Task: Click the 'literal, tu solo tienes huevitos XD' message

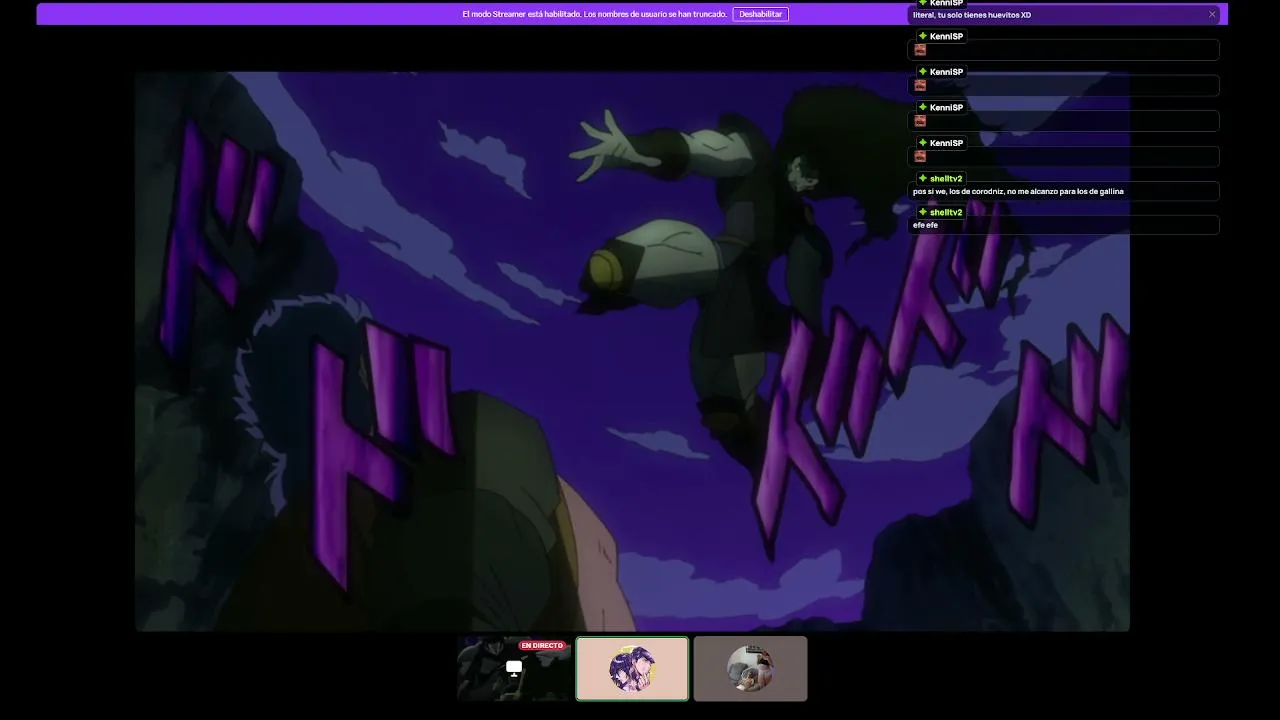Action: 972,15
